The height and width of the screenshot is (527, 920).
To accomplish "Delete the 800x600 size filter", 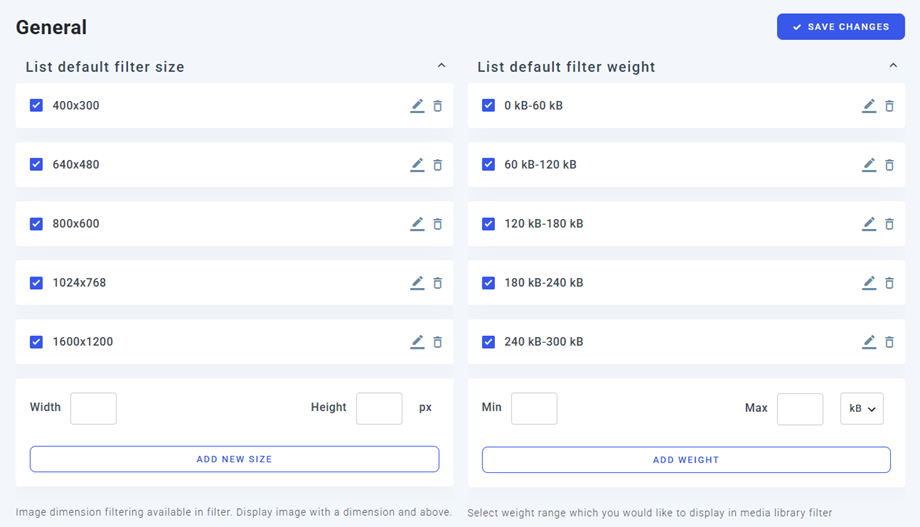I will 438,224.
